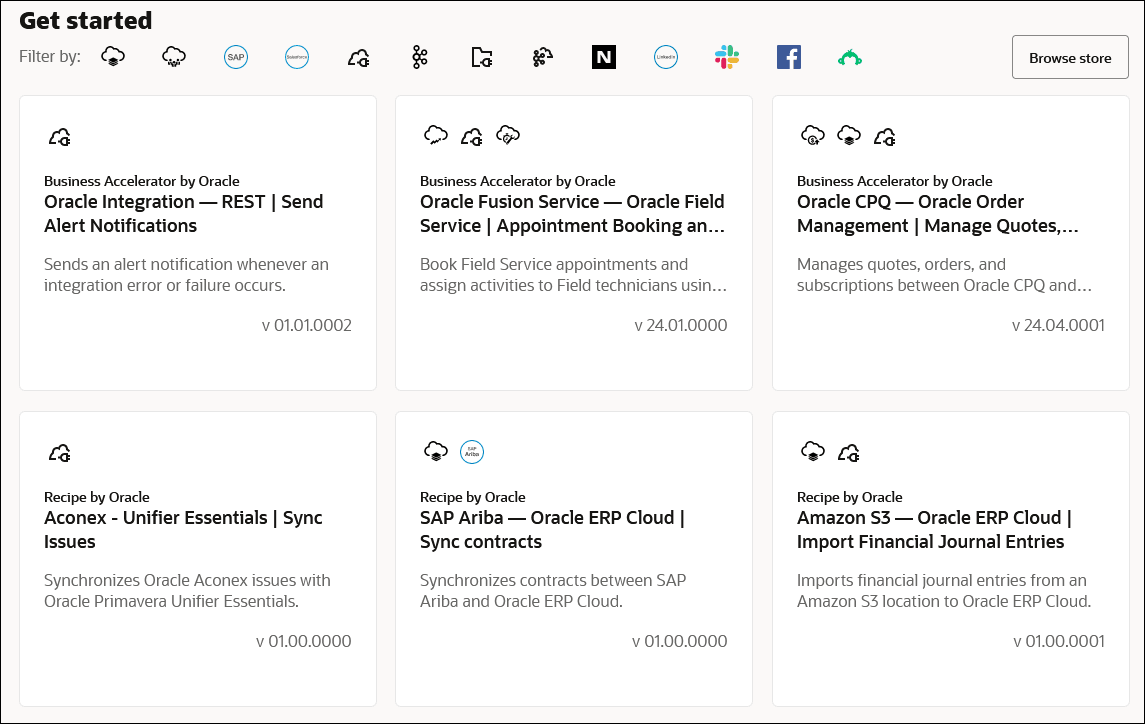
Task: Click 'Sends an alert notification whenever' description
Action: coord(186,275)
